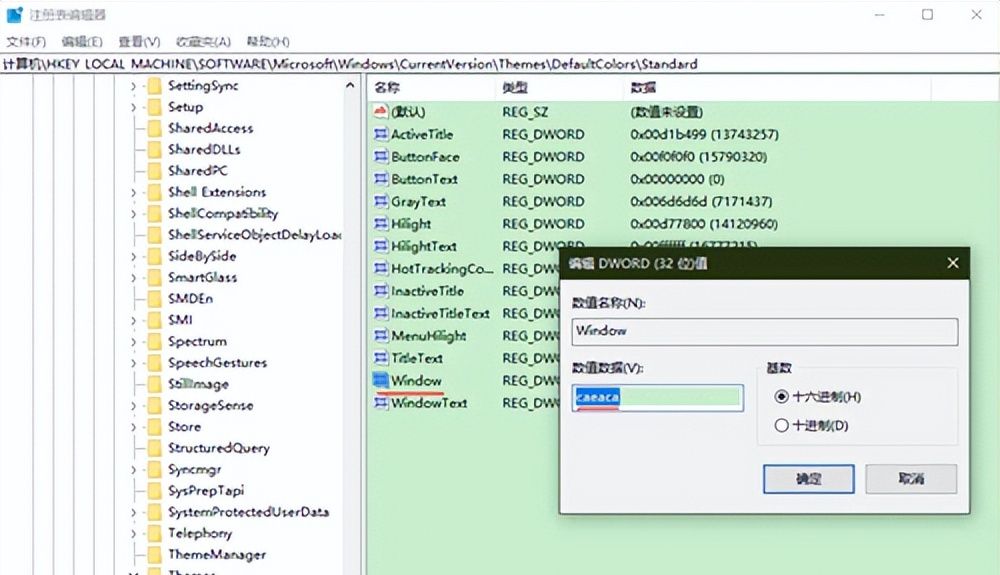Select the (默认) default value icon

(x=381, y=112)
